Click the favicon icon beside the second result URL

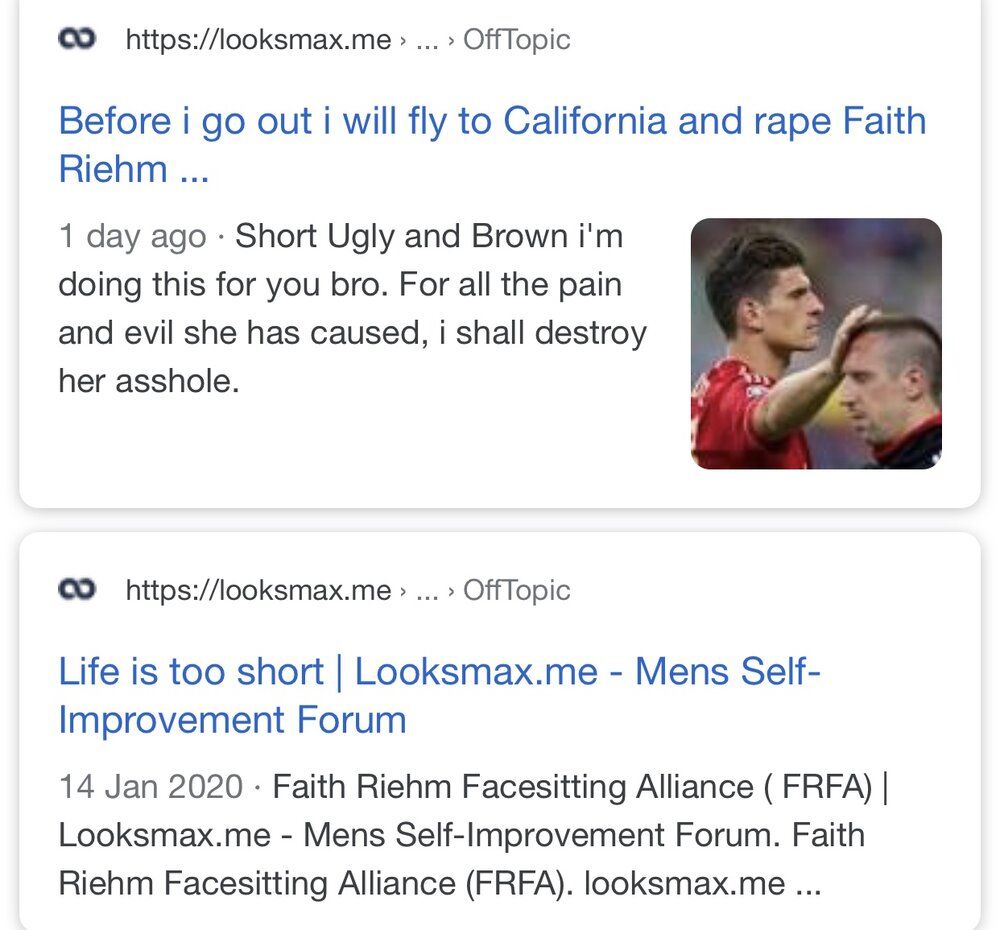[x=76, y=590]
